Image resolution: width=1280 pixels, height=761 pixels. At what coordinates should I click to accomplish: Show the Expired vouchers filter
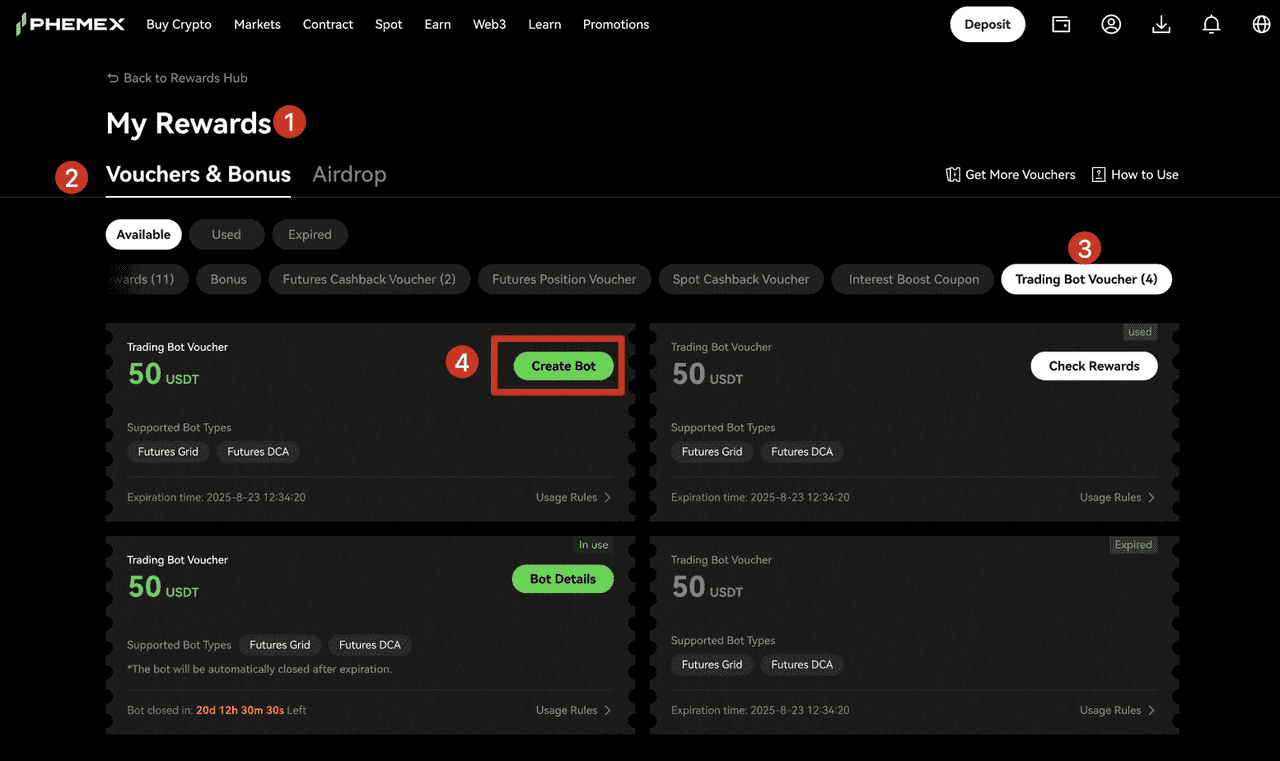click(x=309, y=234)
